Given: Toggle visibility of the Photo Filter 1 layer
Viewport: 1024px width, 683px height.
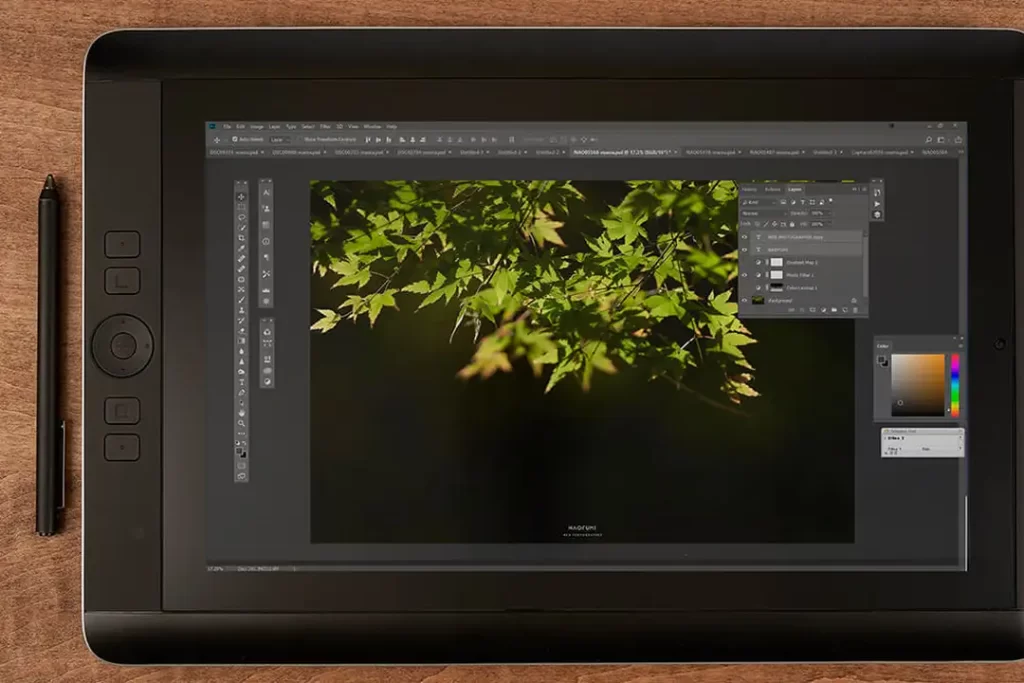Looking at the screenshot, I should pyautogui.click(x=744, y=274).
